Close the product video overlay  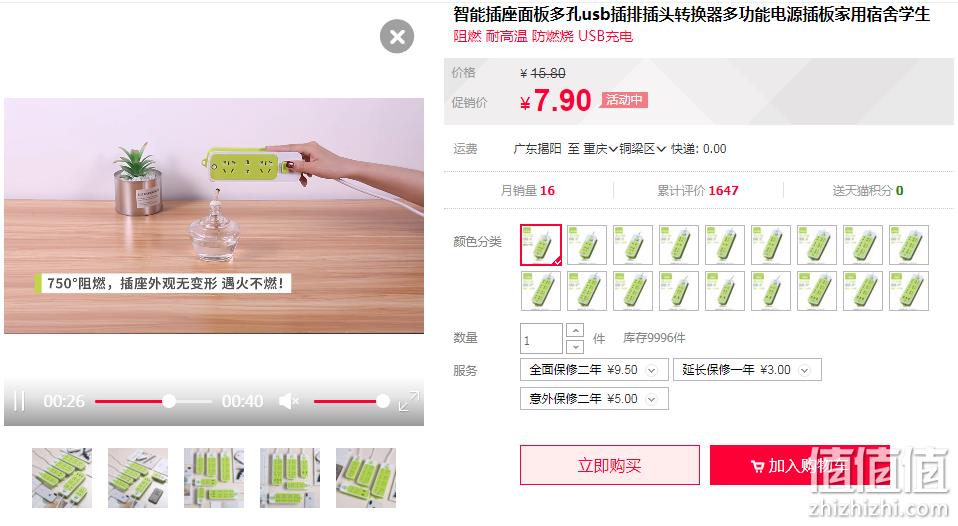coord(397,37)
